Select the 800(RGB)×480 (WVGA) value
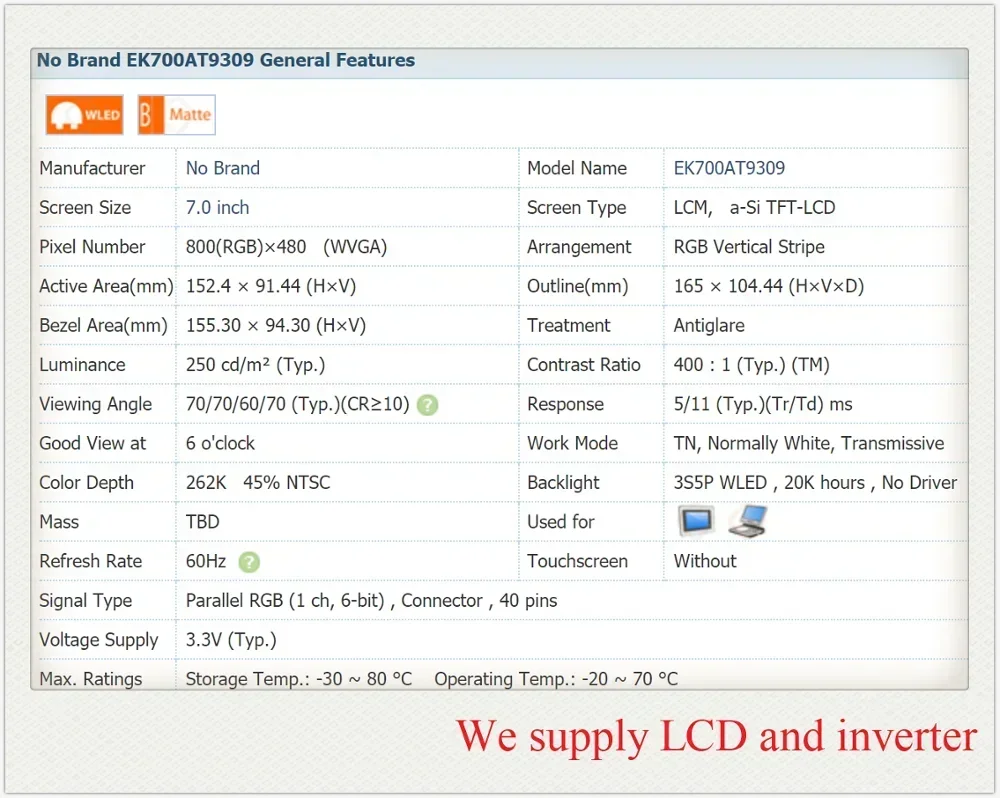Screen dimensions: 1000x798 click(286, 247)
